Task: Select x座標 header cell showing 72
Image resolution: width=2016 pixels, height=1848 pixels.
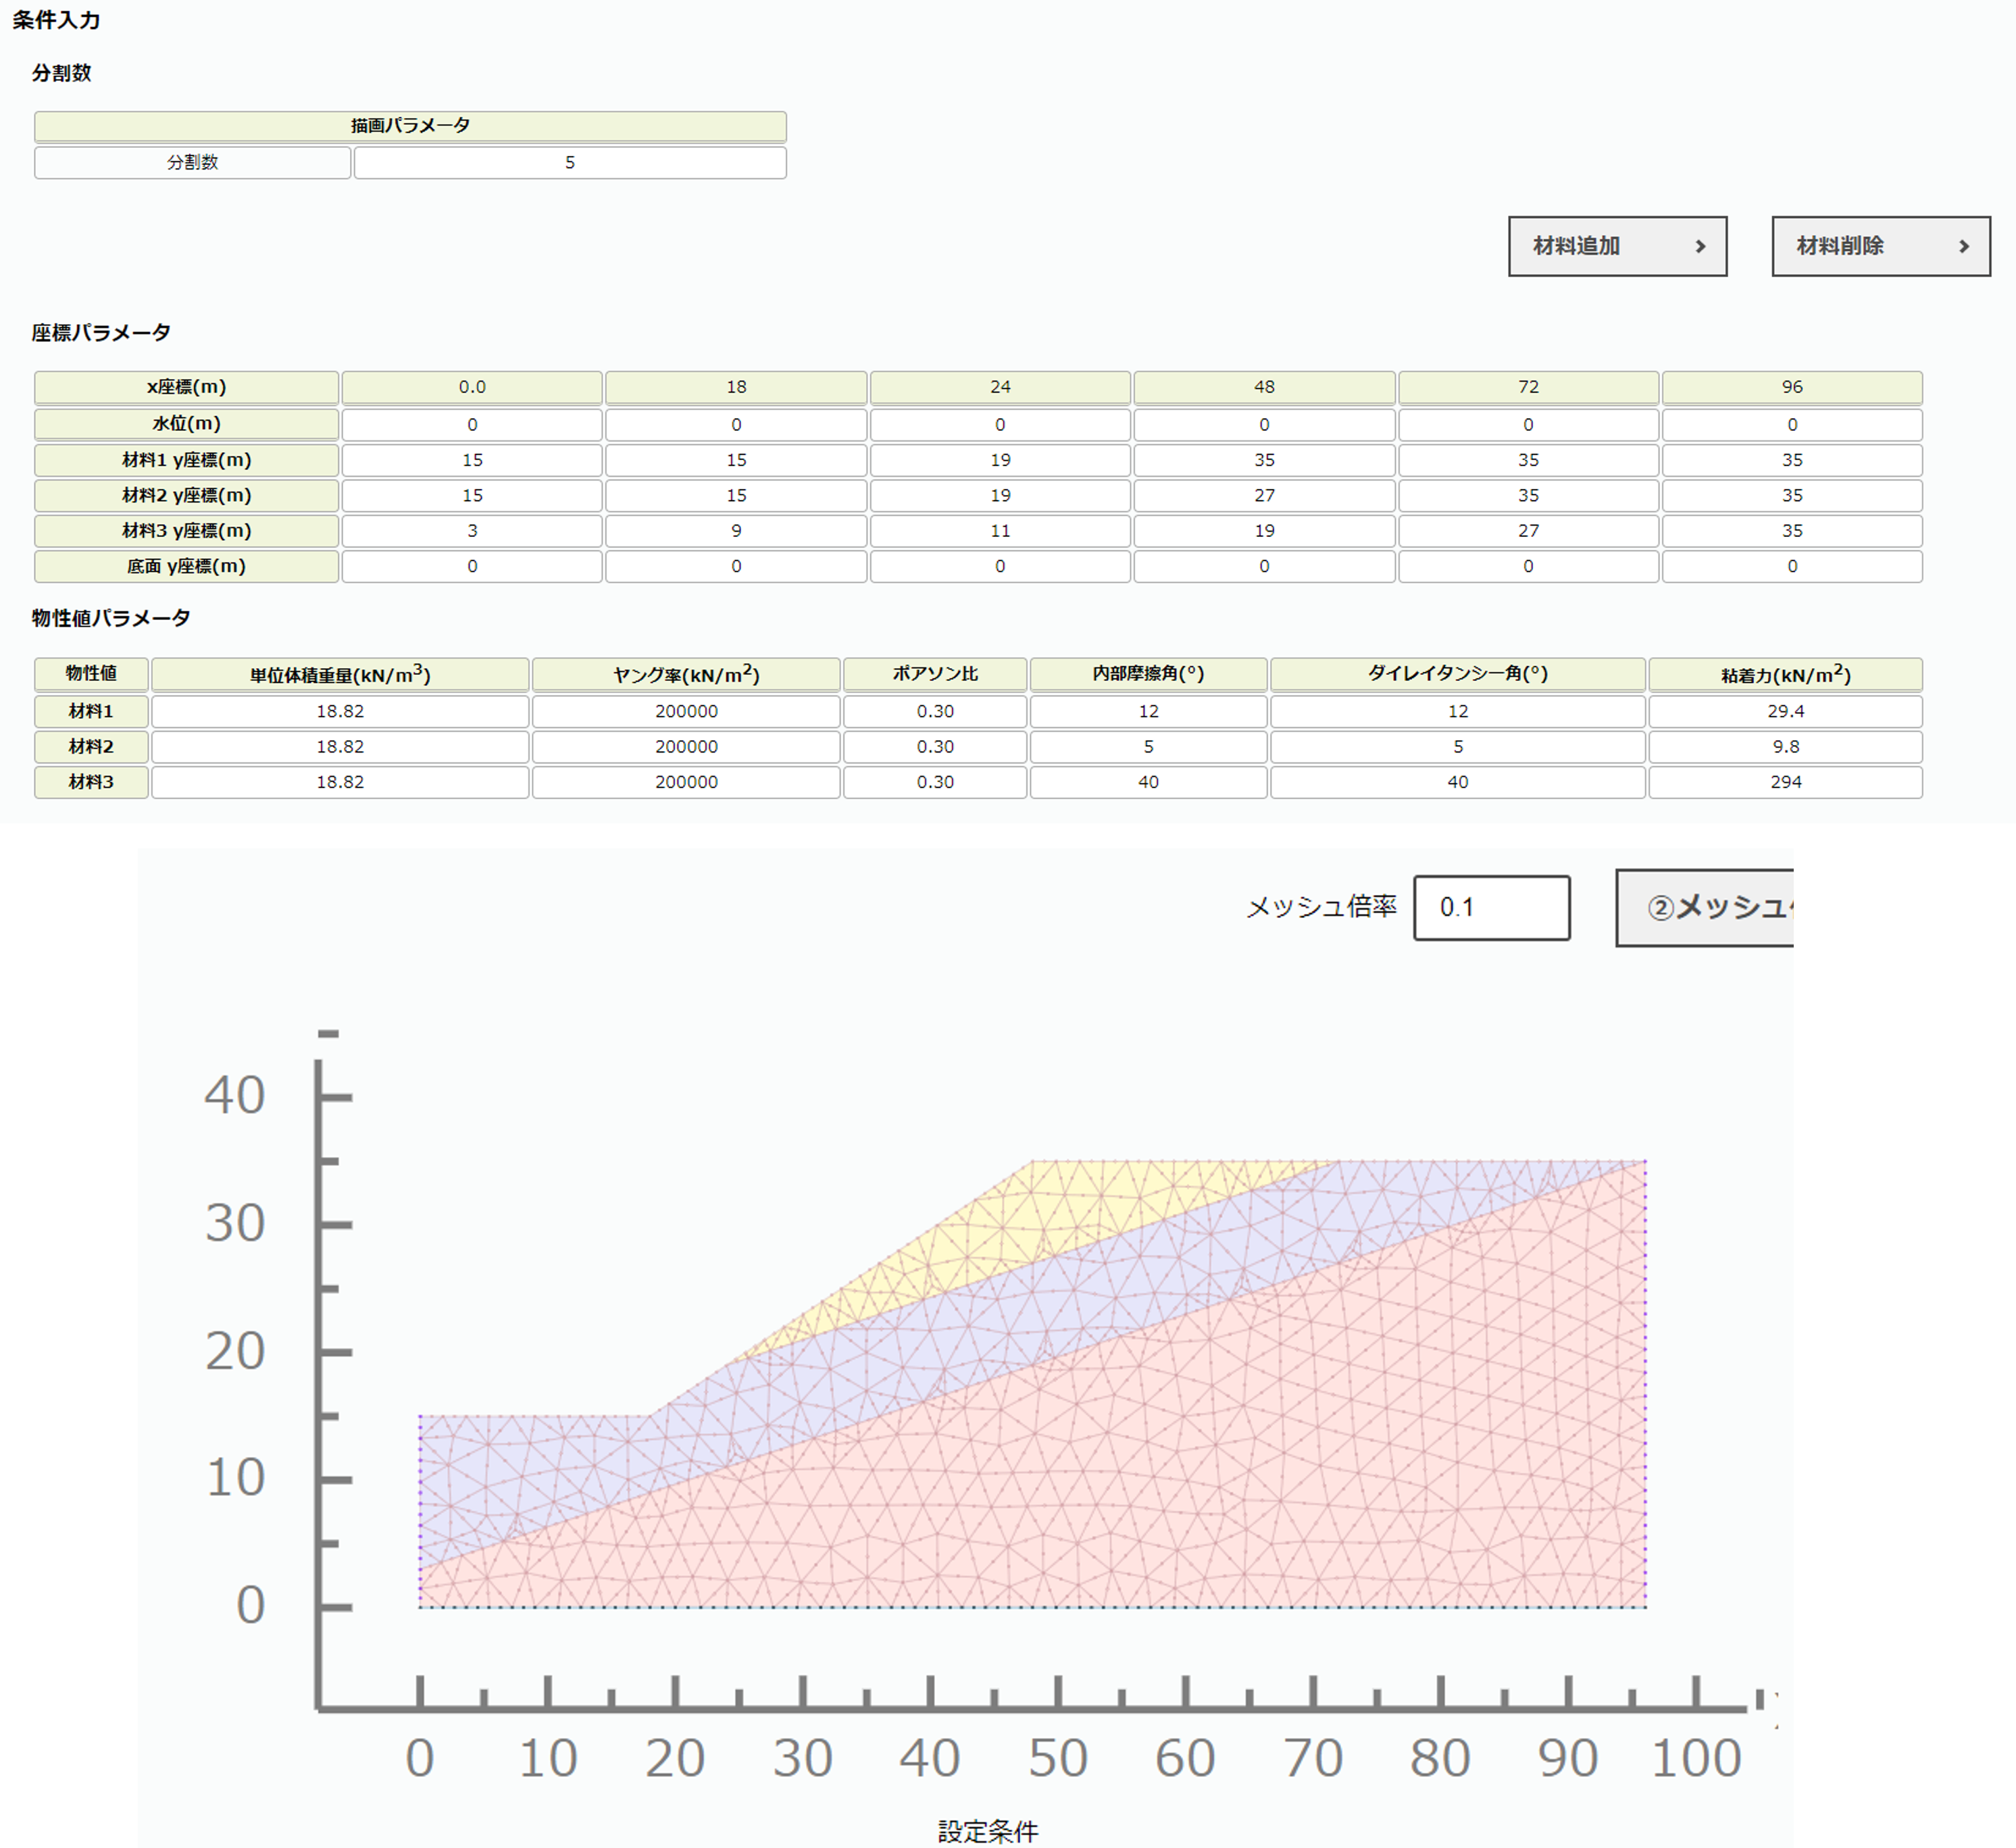Action: [x=1528, y=387]
